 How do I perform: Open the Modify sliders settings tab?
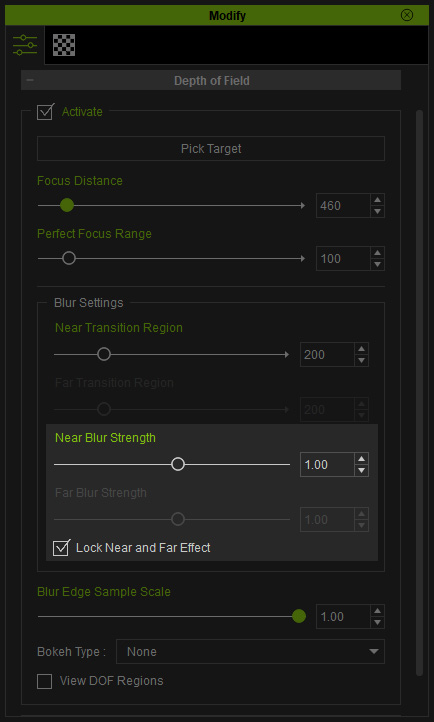point(25,45)
